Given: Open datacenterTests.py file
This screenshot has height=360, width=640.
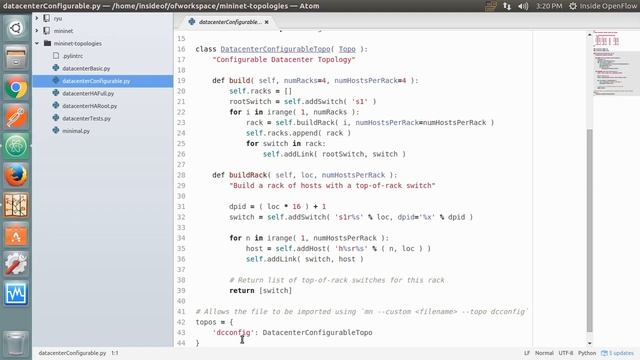Looking at the screenshot, I should [87, 118].
